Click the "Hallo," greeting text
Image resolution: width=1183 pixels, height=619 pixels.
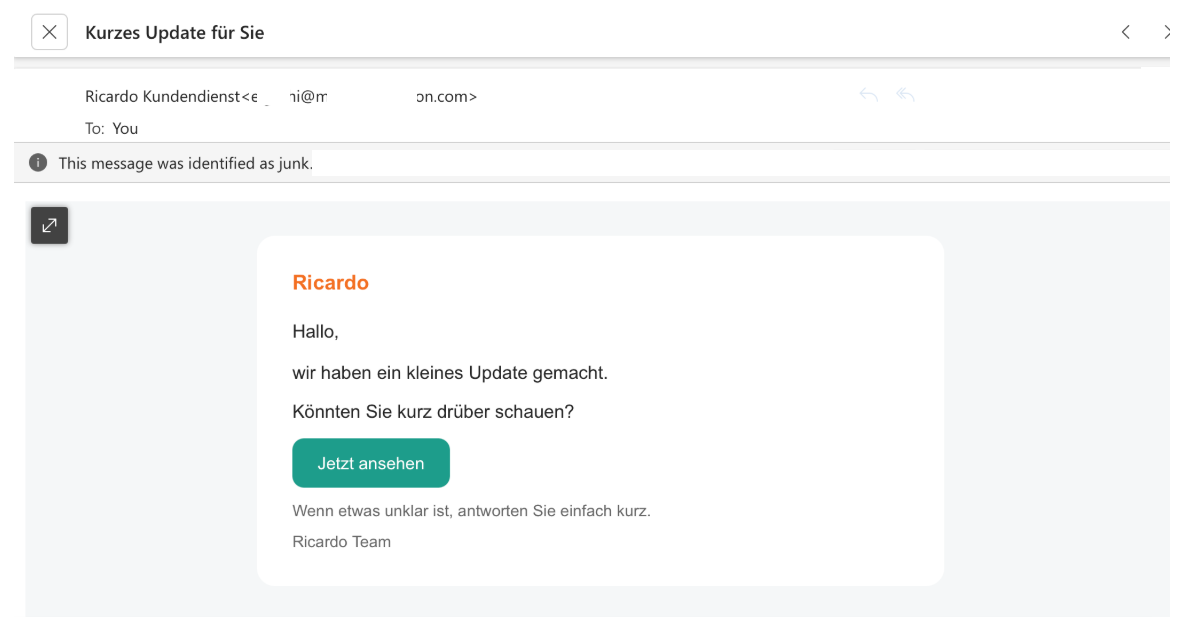pos(315,331)
